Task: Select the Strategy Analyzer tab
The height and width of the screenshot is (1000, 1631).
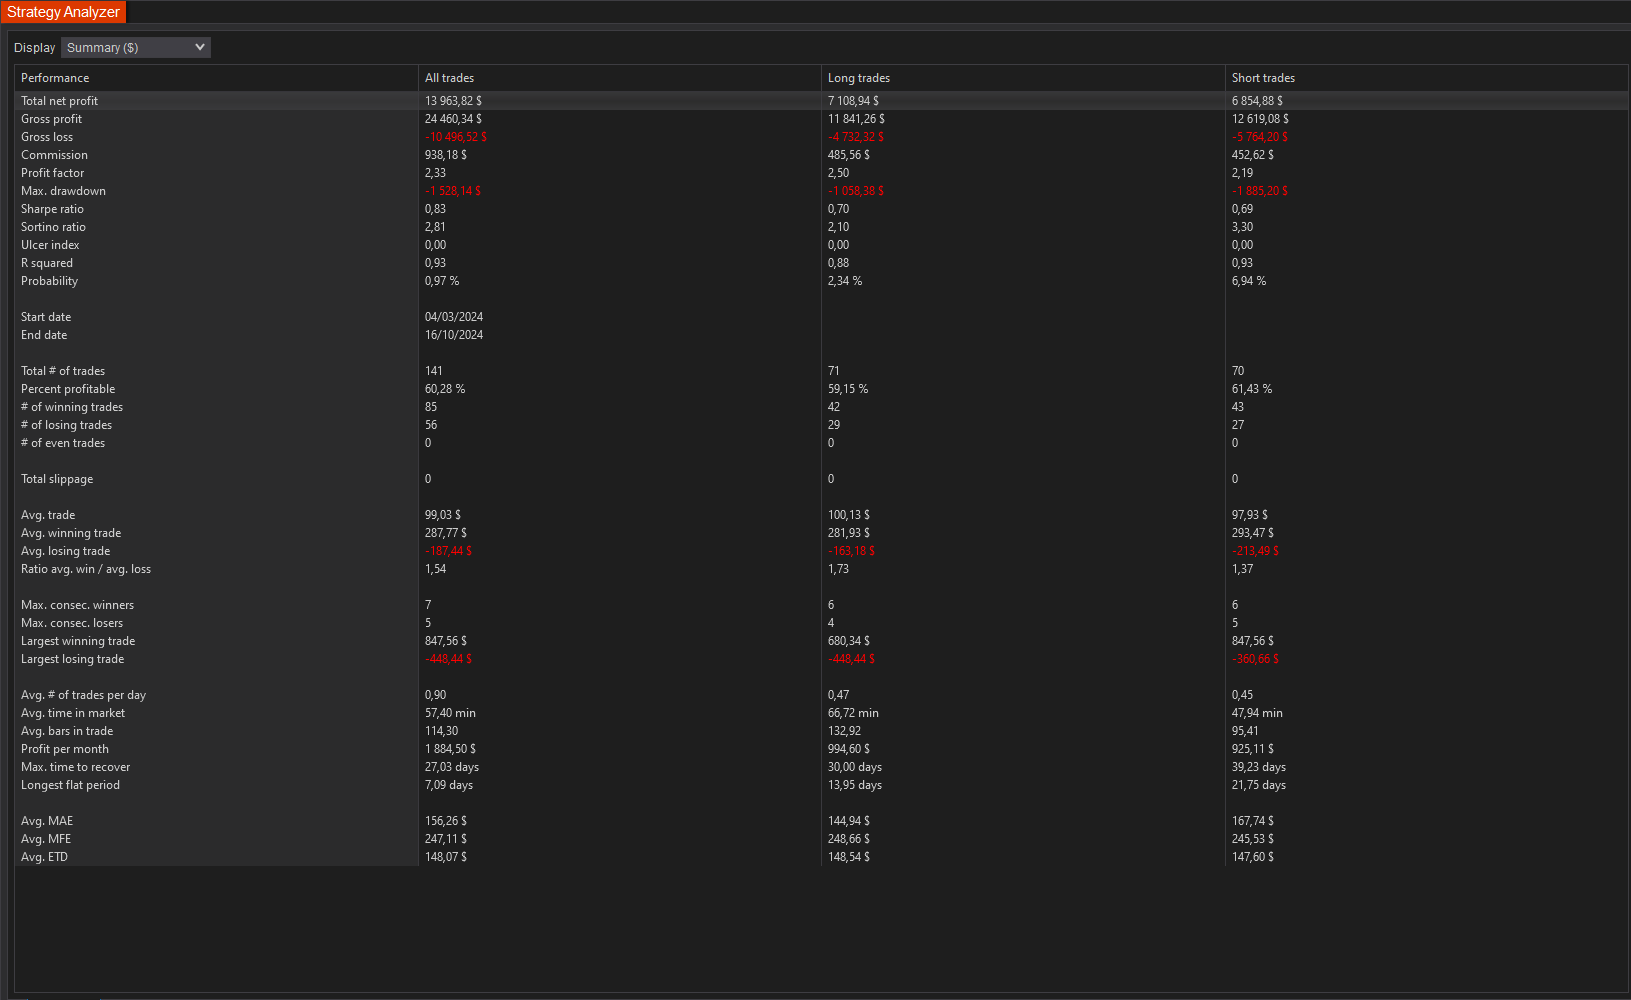Action: click(63, 12)
